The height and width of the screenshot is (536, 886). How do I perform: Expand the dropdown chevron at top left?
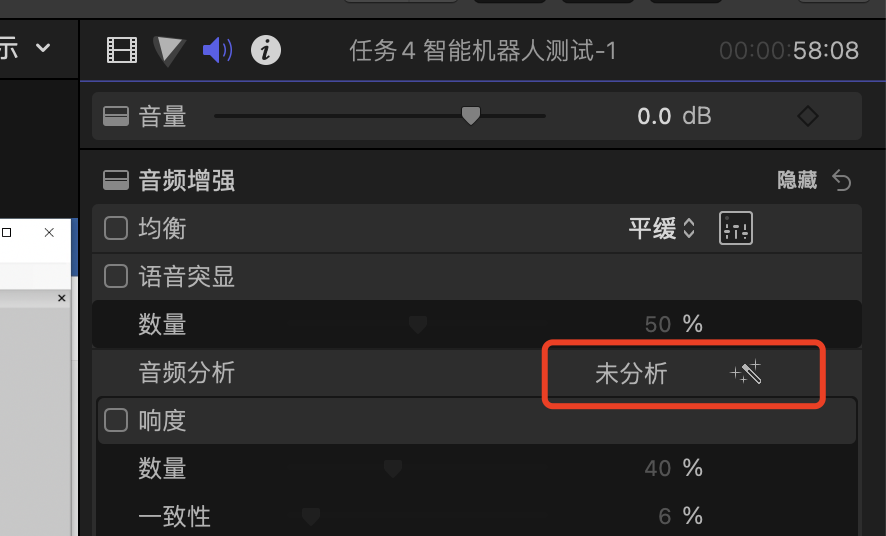coord(43,47)
